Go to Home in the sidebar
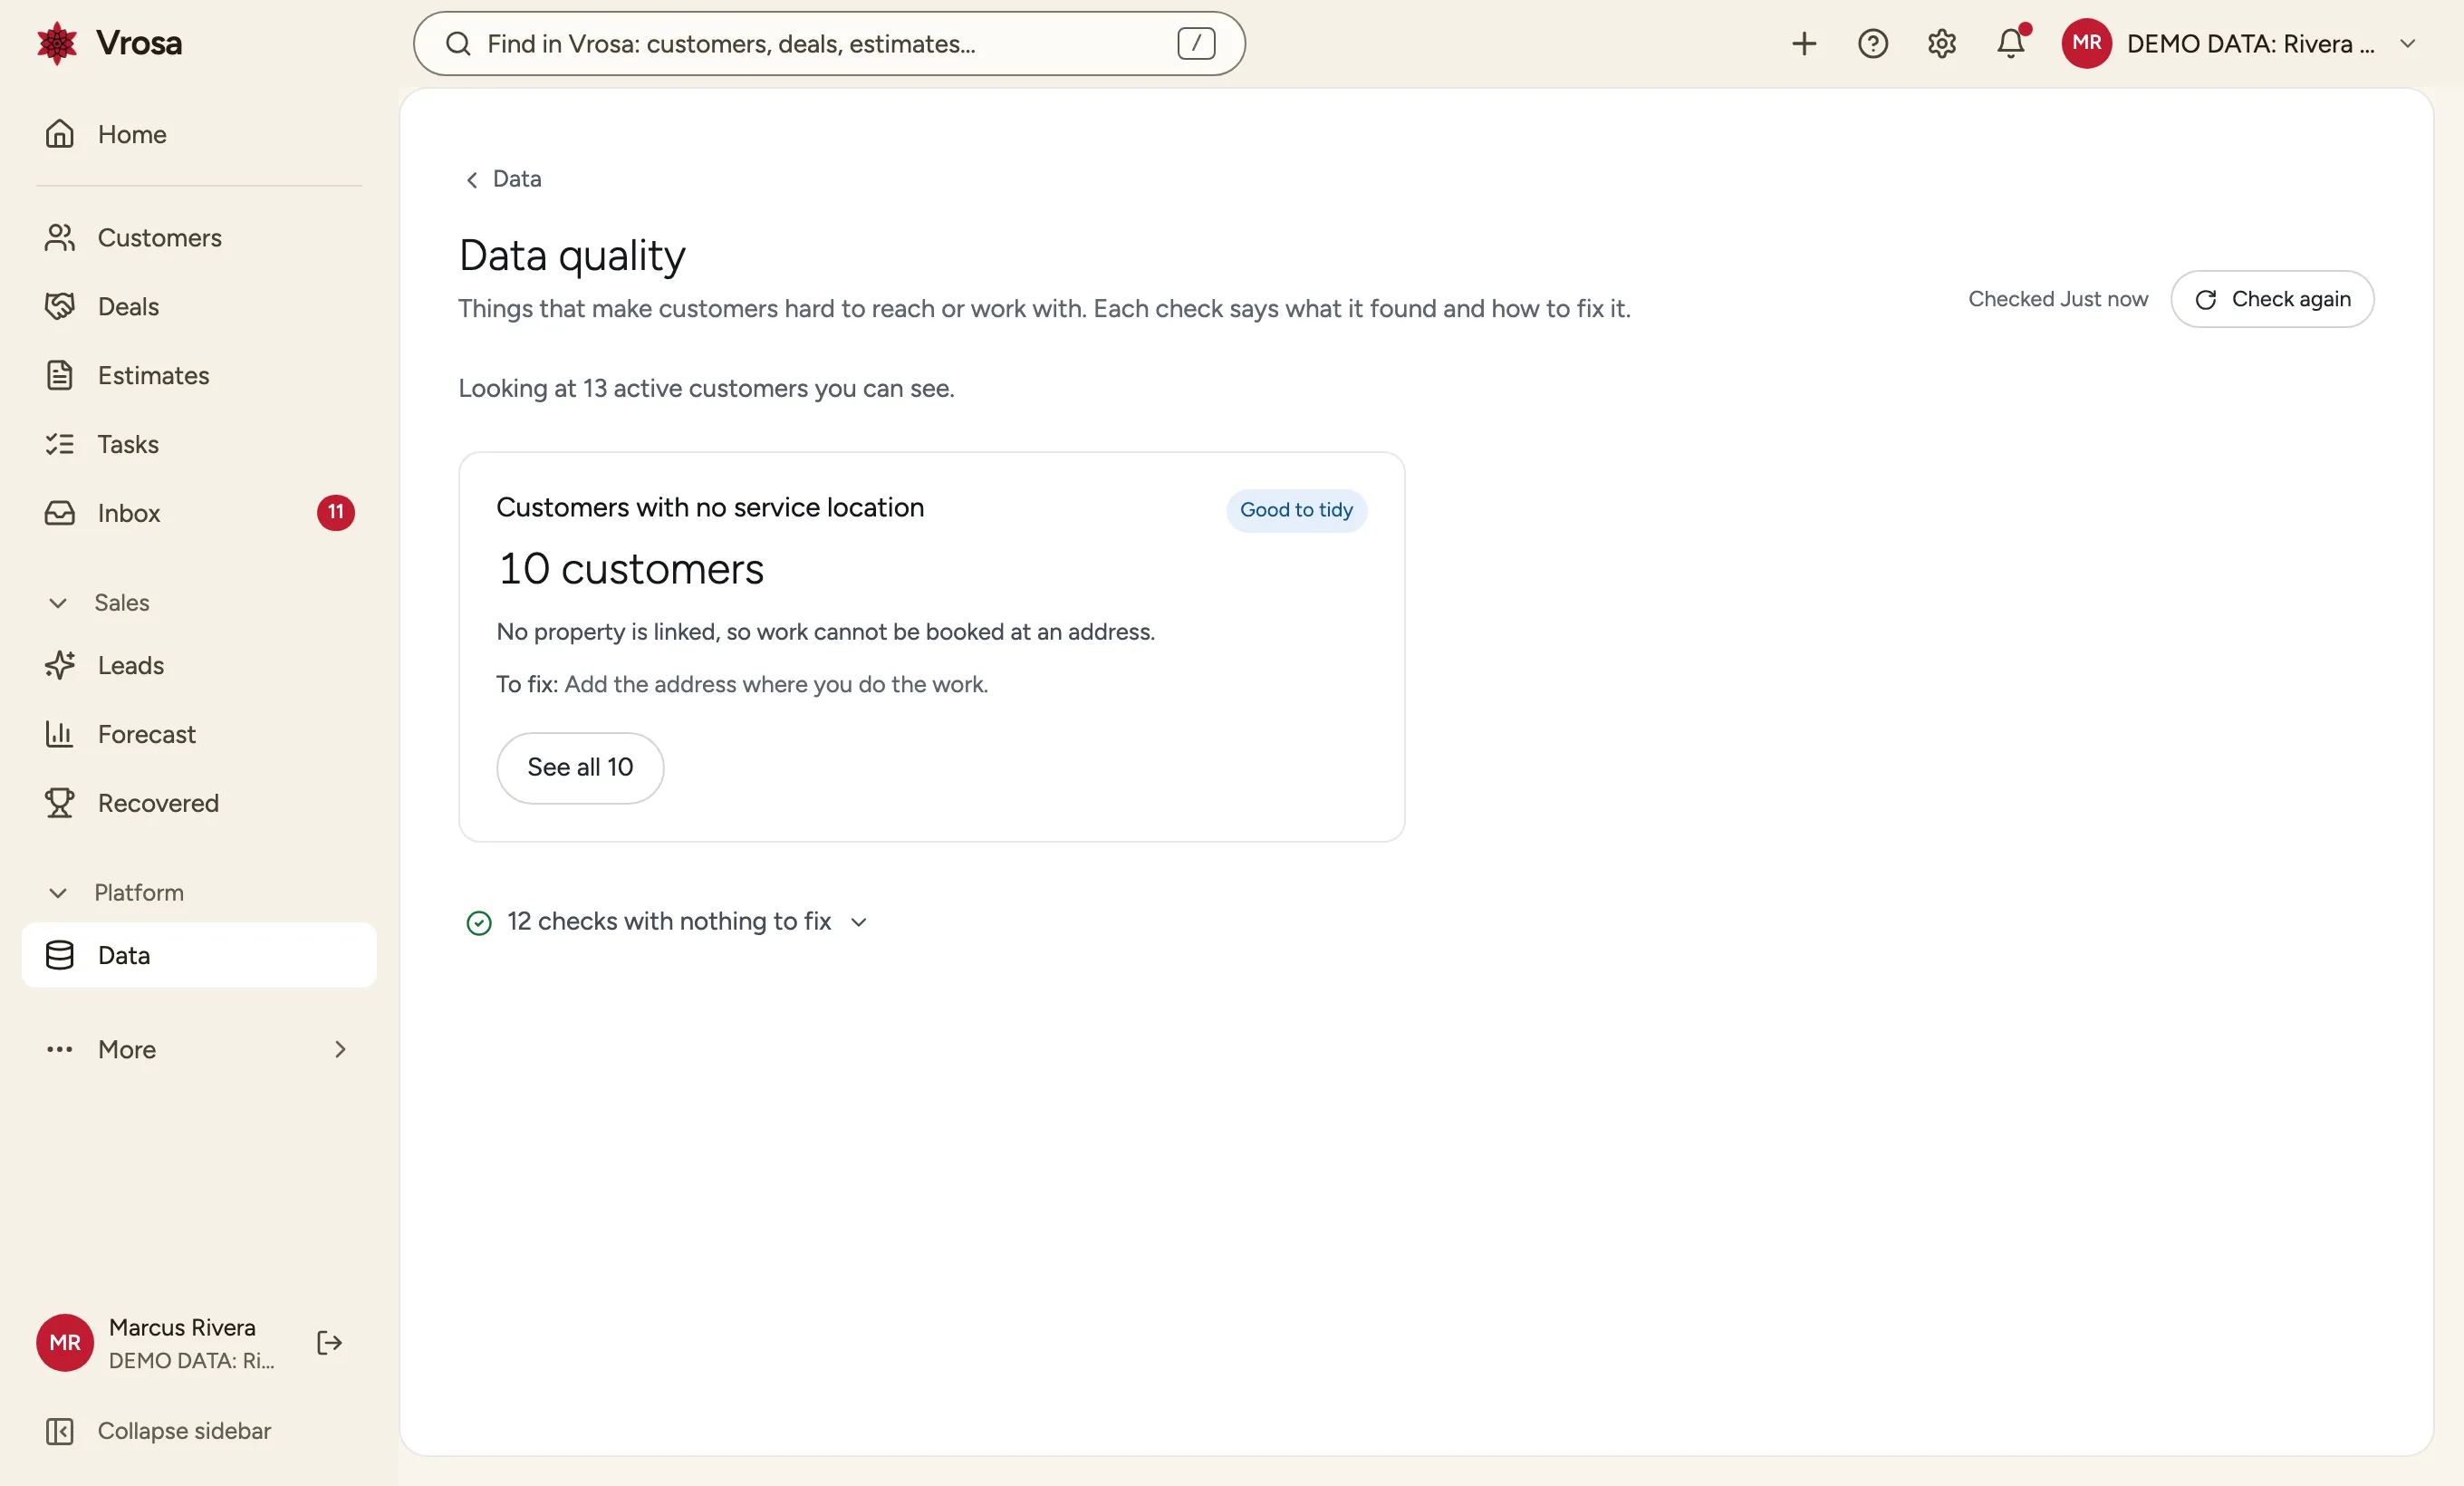Image resolution: width=2464 pixels, height=1486 pixels. tap(199, 134)
